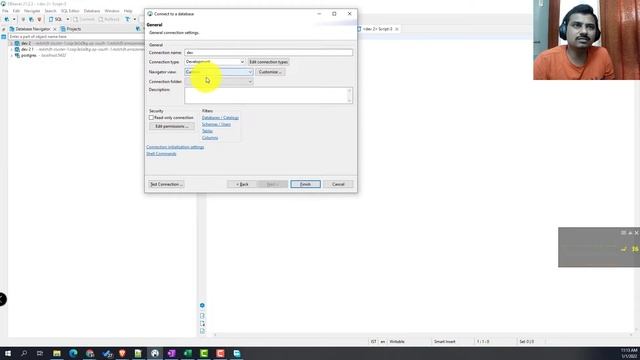Click the Edit permissions button

click(172, 127)
